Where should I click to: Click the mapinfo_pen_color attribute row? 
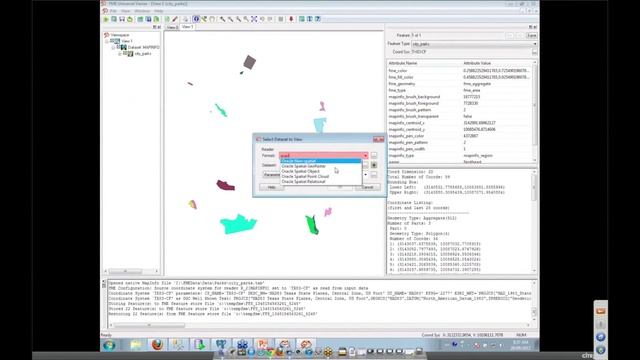460,136
